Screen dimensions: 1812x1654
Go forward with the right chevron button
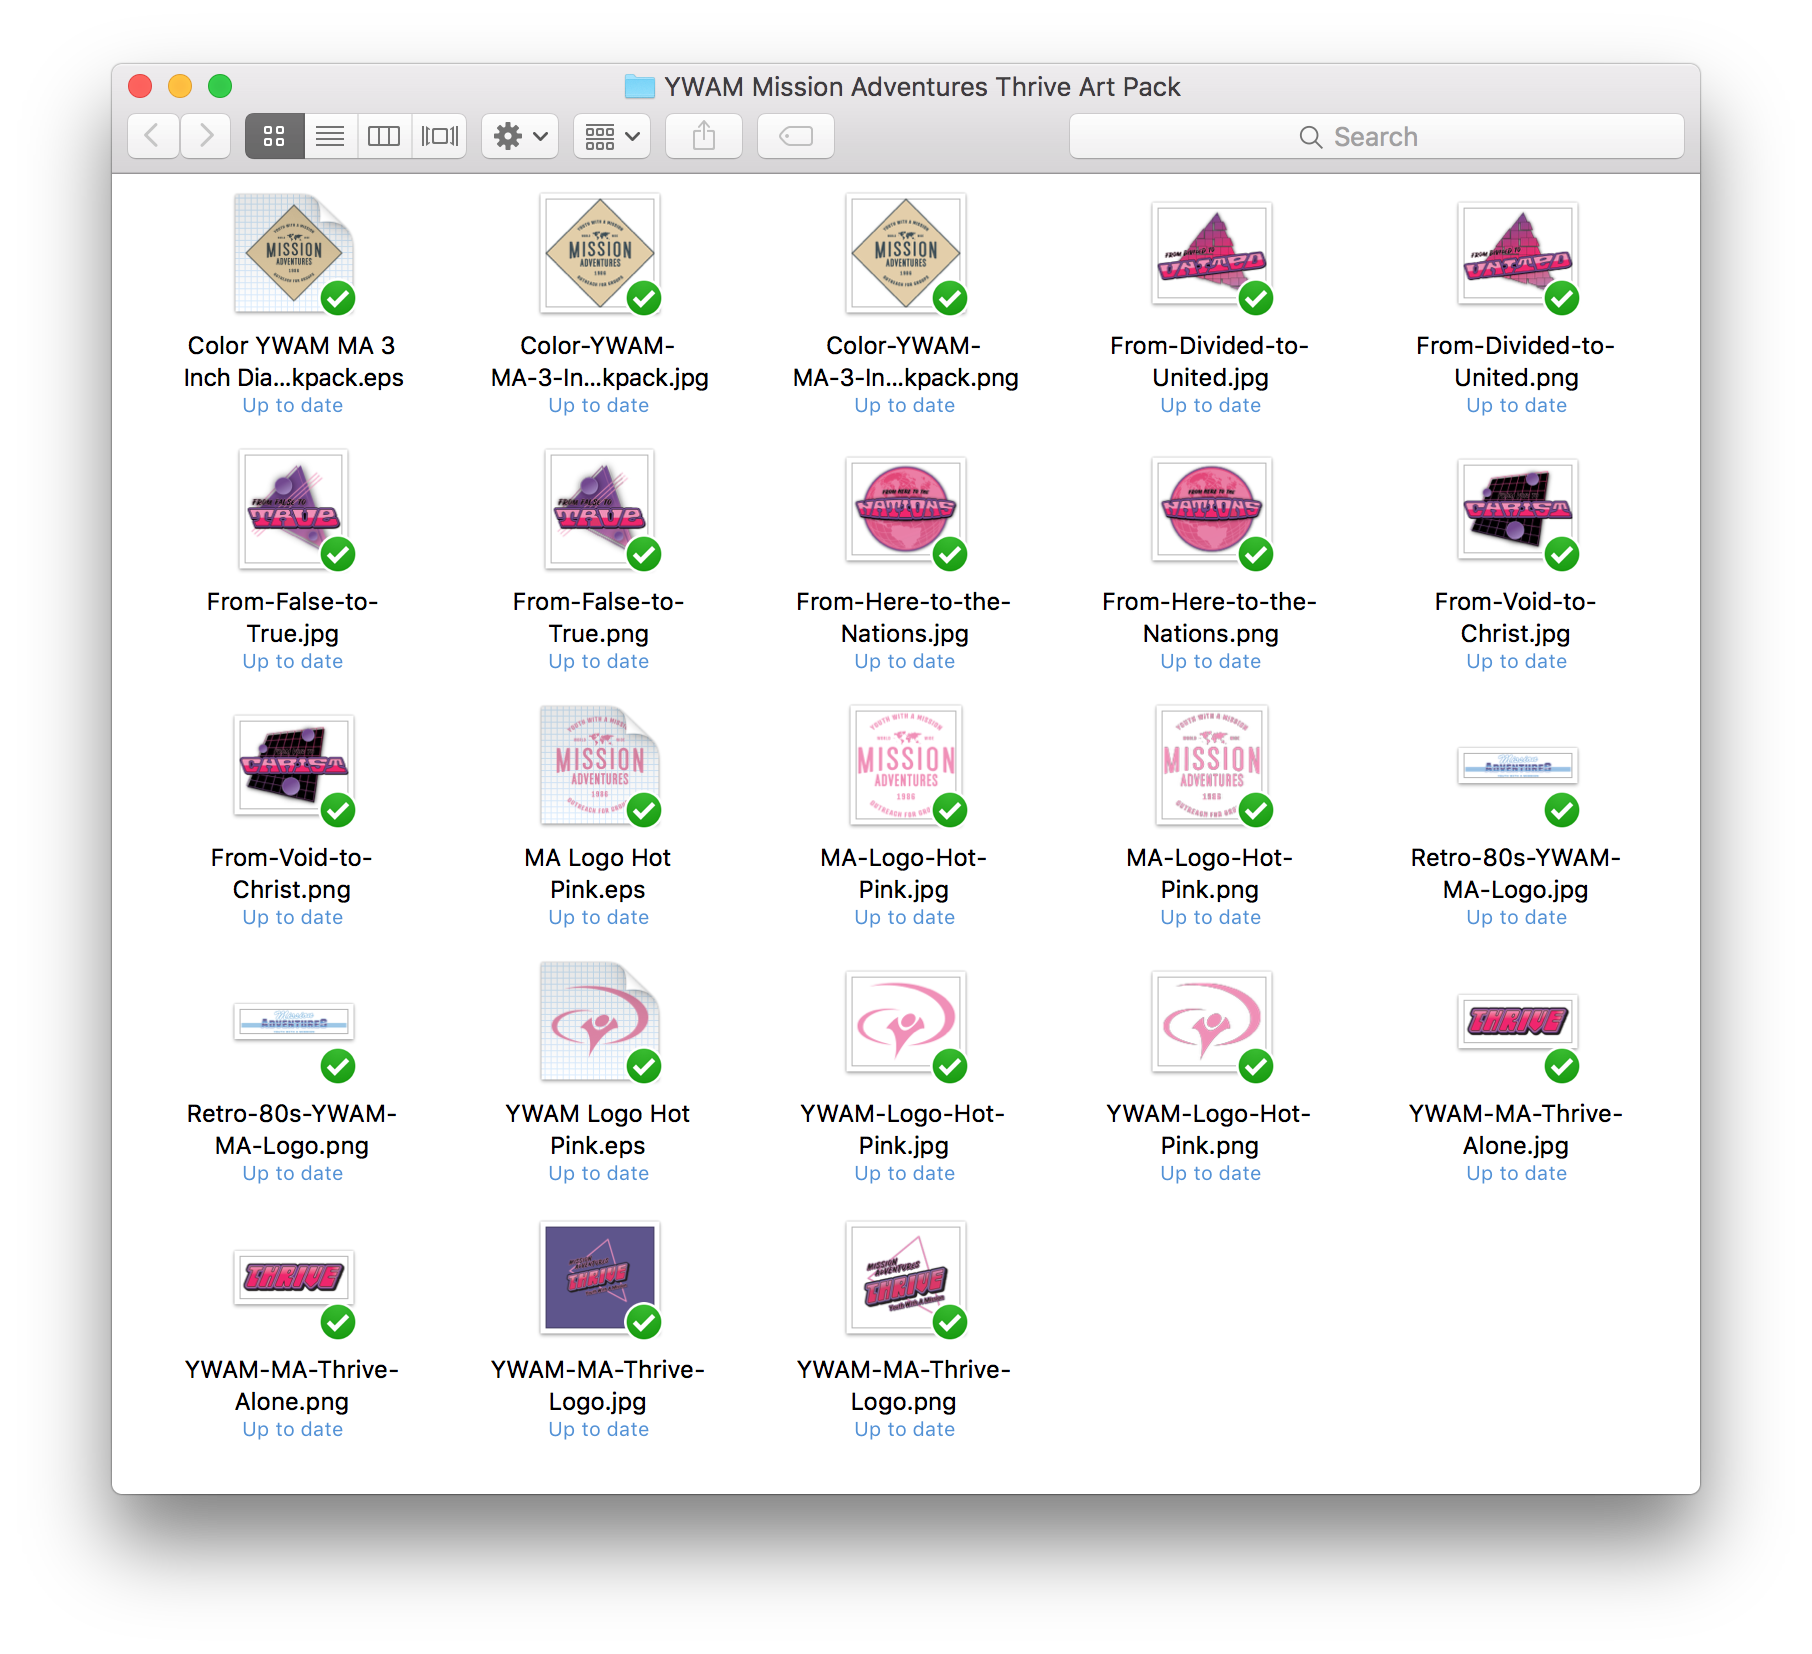point(206,136)
